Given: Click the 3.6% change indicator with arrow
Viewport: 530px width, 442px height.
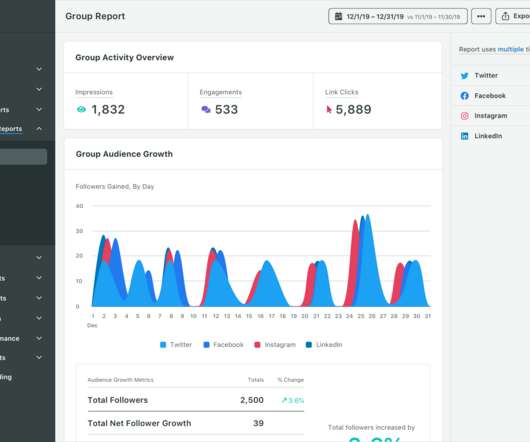Looking at the screenshot, I should tap(293, 400).
